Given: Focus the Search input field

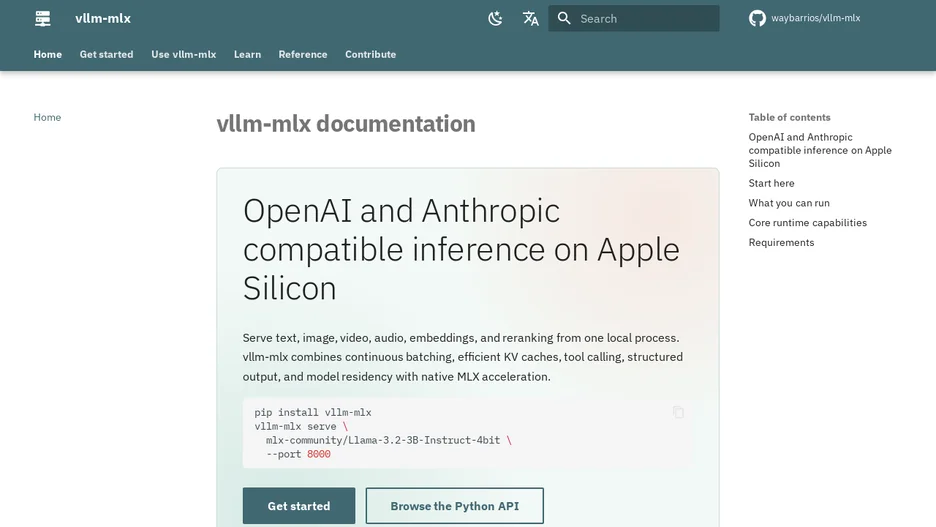Looking at the screenshot, I should click(633, 19).
